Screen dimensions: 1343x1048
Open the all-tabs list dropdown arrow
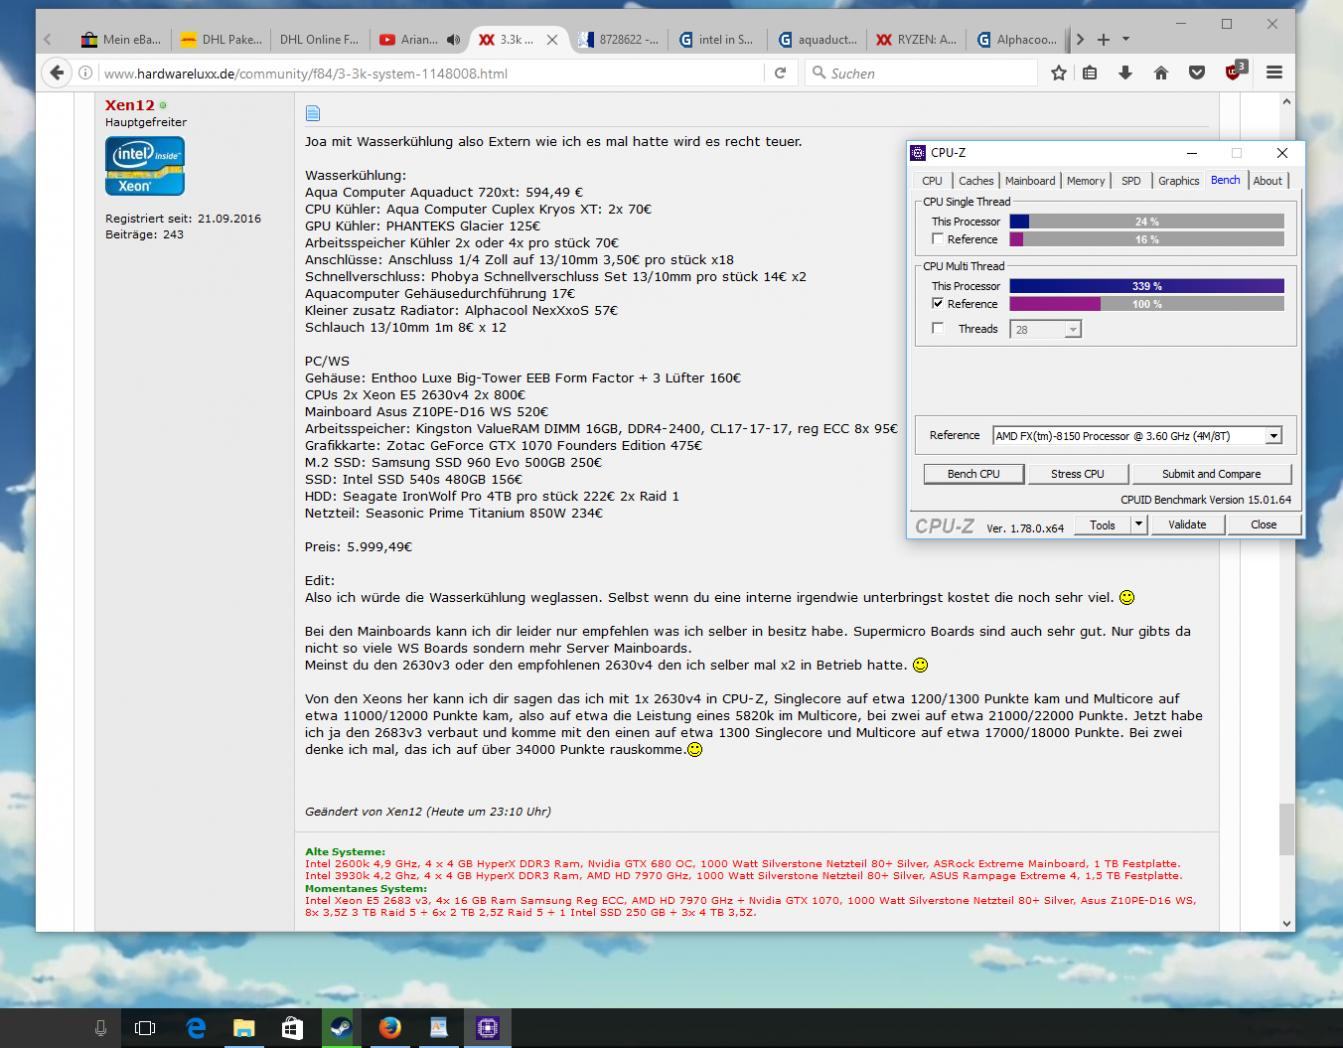[1126, 39]
